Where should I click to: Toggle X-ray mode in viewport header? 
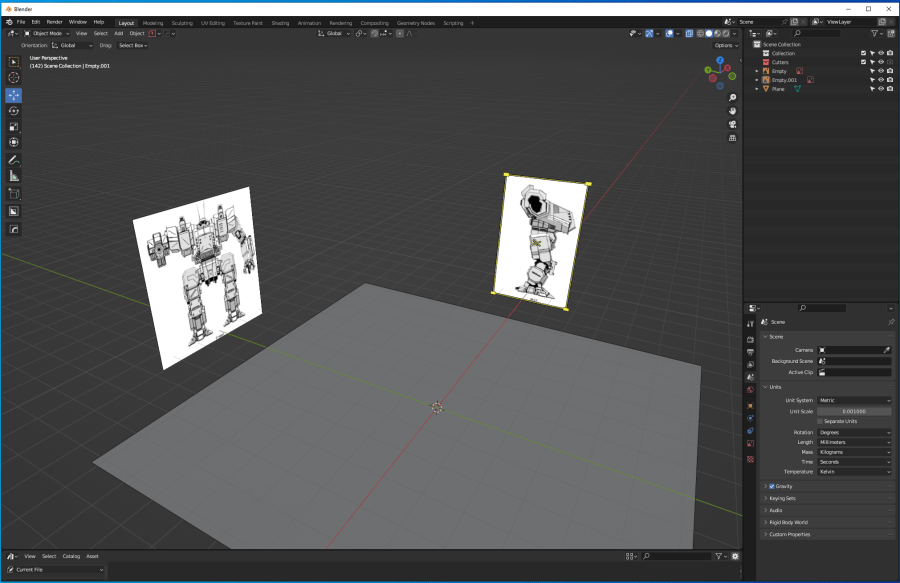[x=689, y=33]
